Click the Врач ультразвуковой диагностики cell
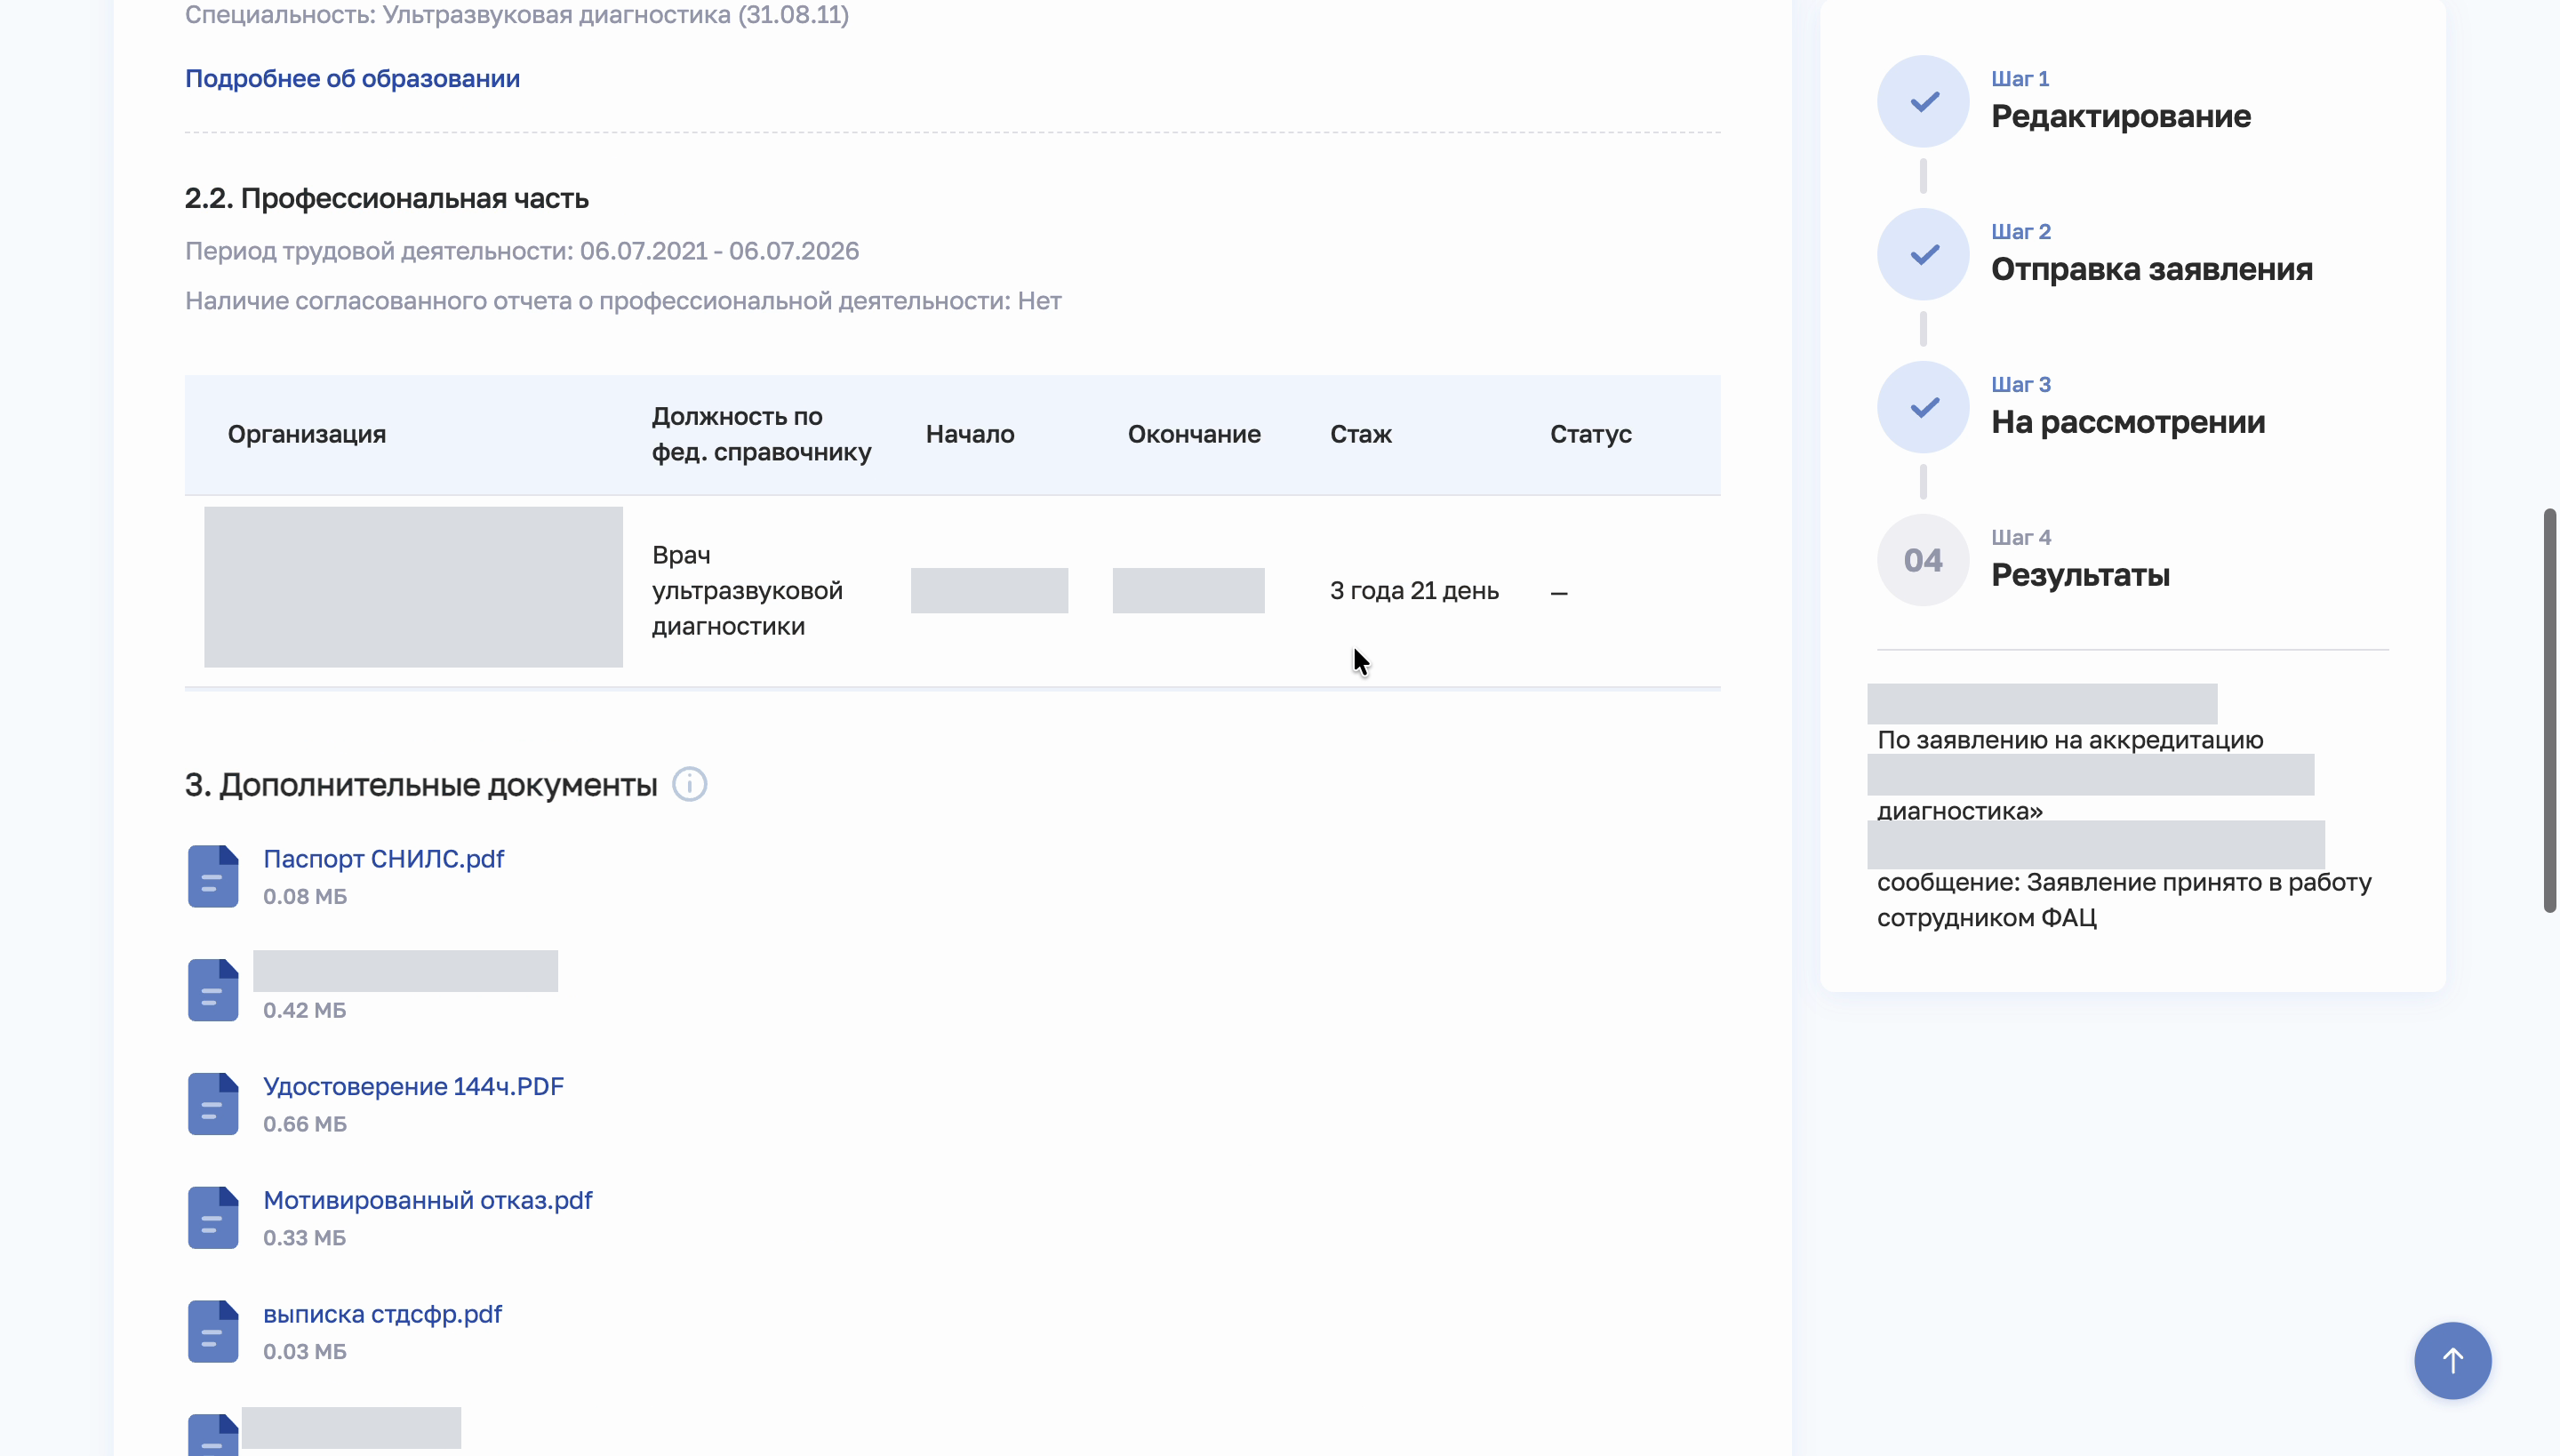 pyautogui.click(x=747, y=590)
